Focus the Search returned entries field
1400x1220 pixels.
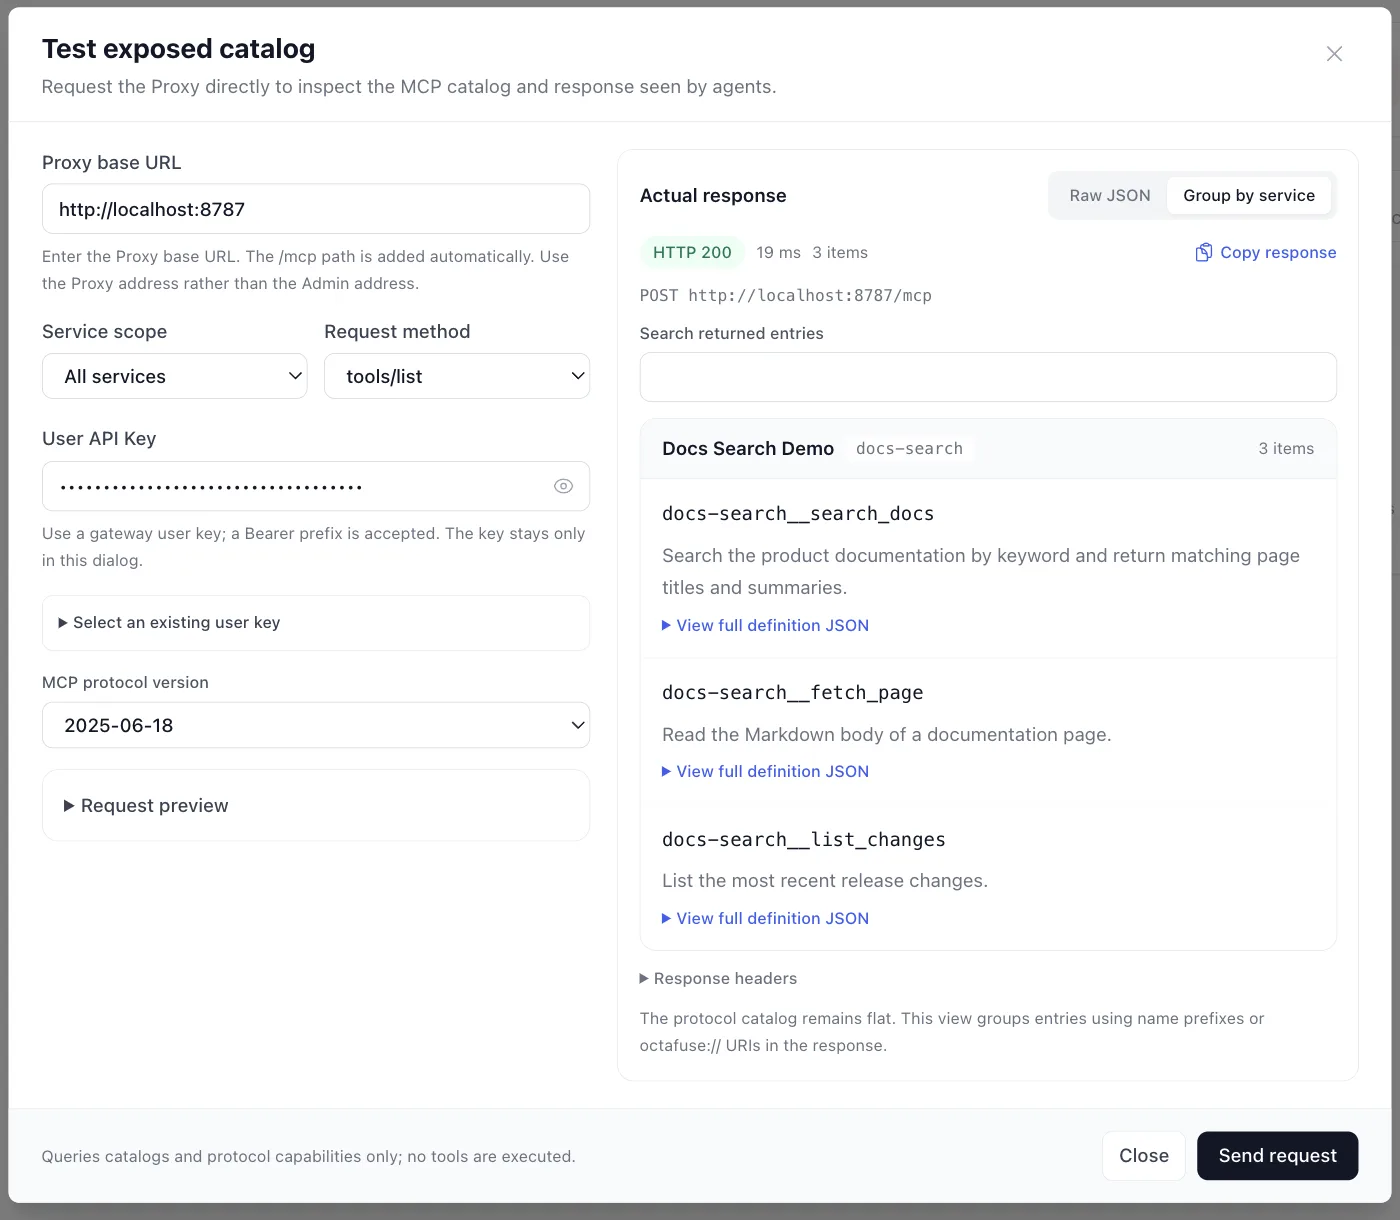click(x=988, y=377)
